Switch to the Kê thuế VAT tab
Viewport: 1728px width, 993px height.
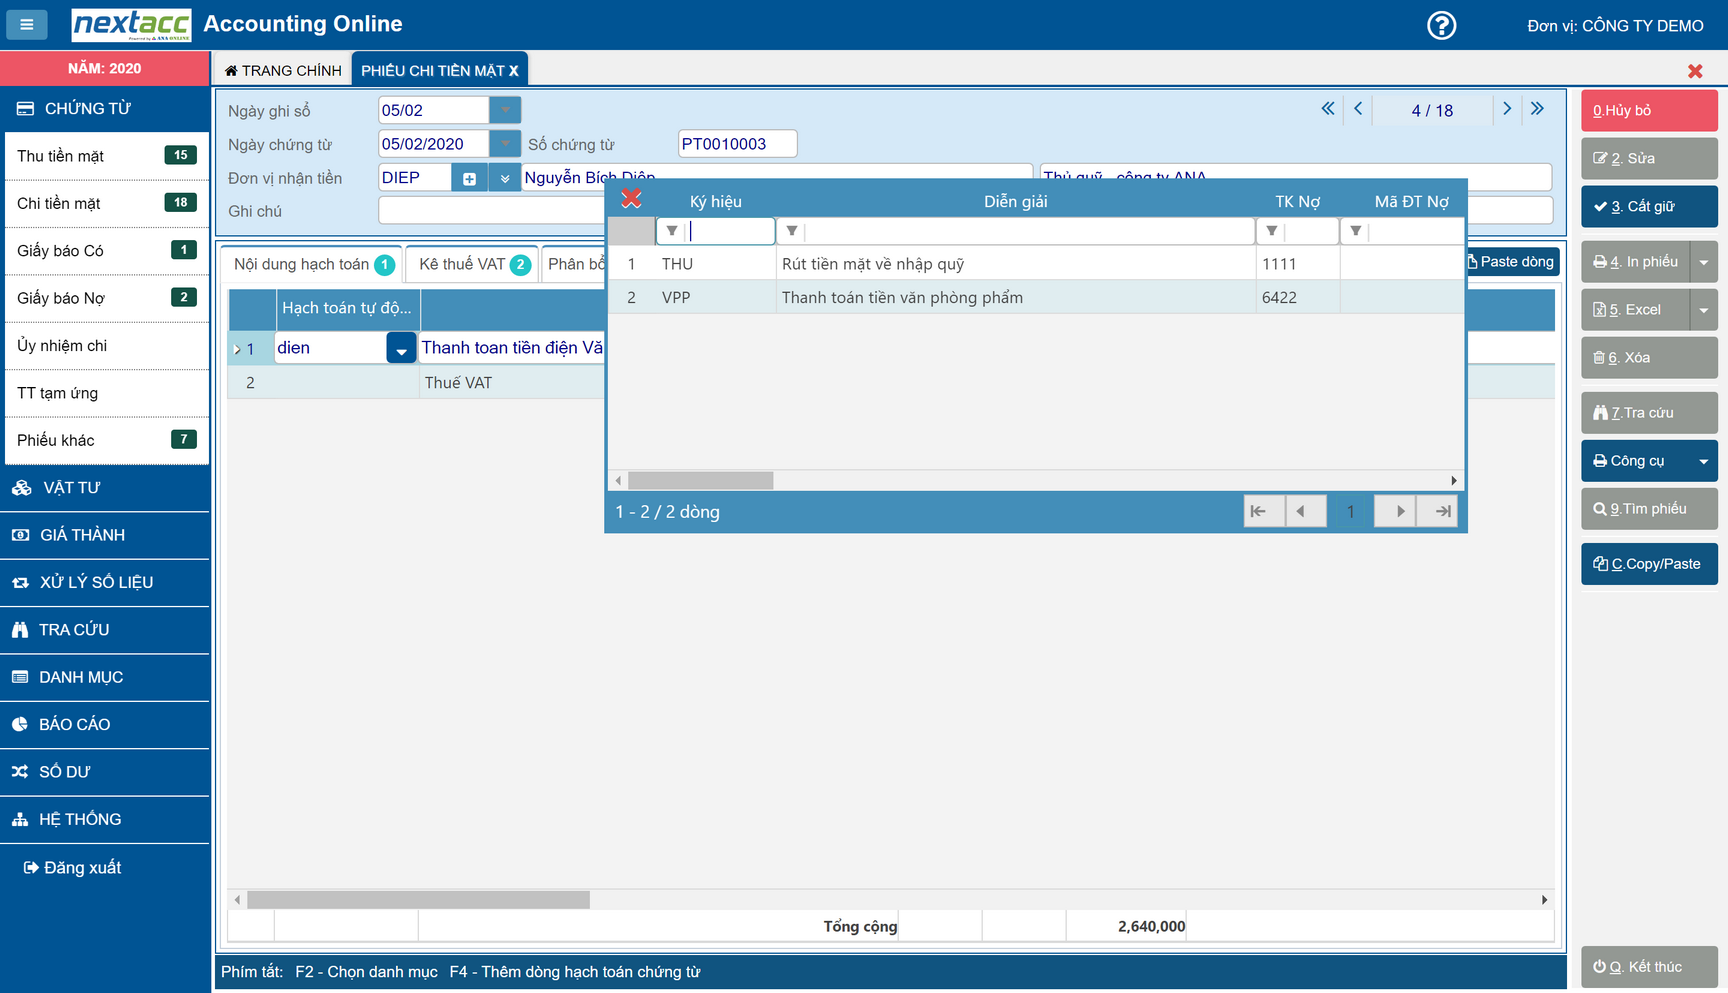472,264
